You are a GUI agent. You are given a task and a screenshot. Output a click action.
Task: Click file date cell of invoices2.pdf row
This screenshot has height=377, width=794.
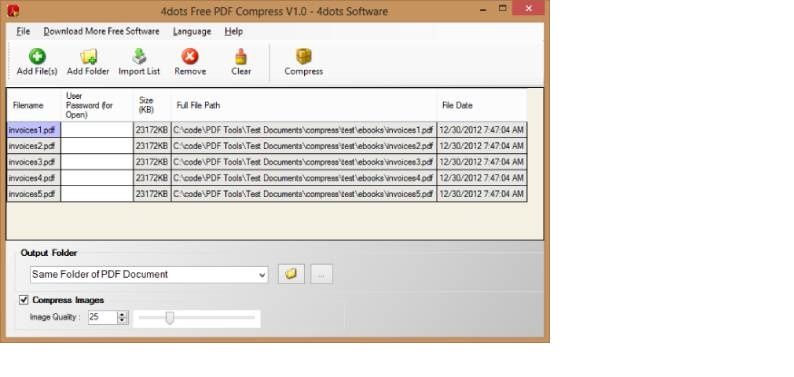pos(482,146)
